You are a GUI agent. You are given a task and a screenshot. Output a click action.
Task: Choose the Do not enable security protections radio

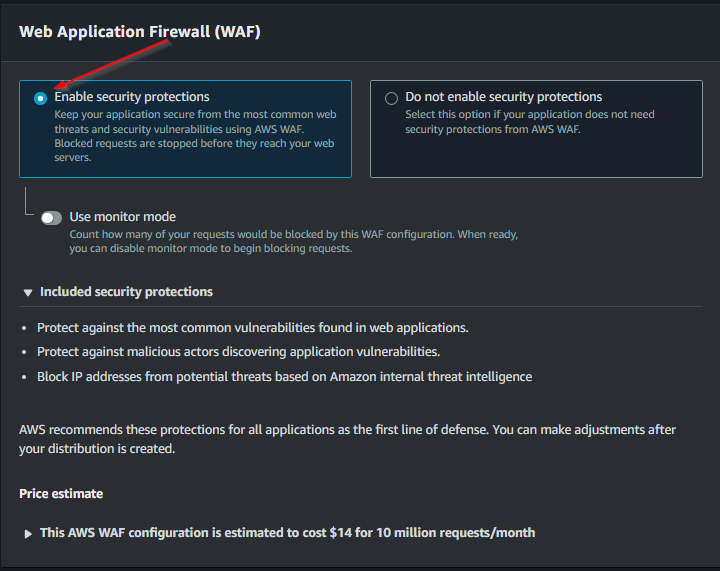coord(391,98)
